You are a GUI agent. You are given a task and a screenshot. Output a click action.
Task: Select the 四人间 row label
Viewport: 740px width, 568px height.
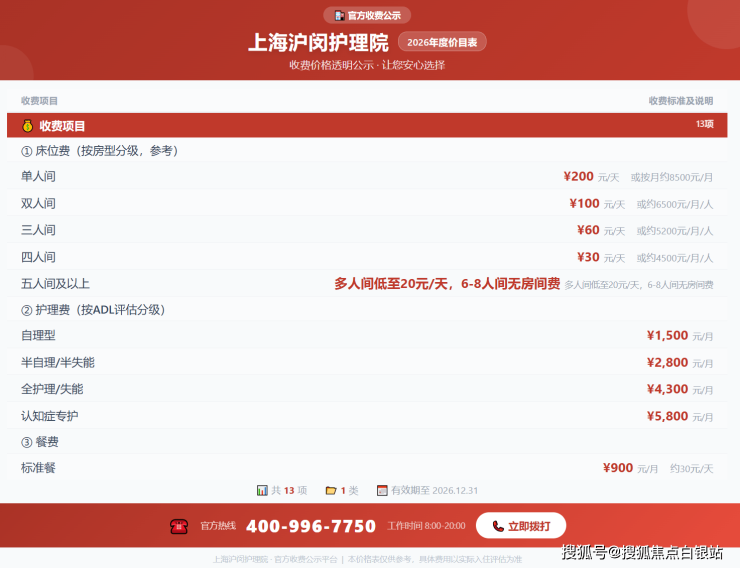click(x=38, y=257)
